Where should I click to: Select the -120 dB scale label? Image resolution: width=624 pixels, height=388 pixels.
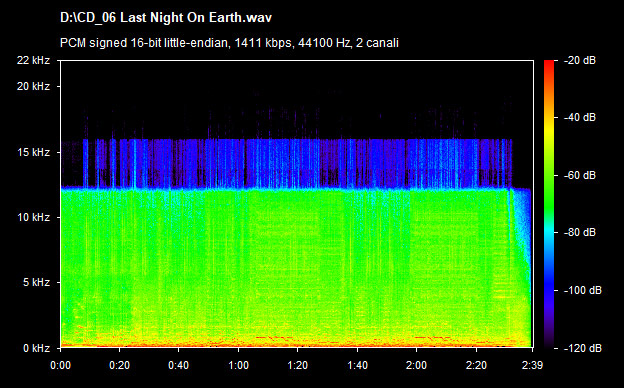[x=583, y=348]
